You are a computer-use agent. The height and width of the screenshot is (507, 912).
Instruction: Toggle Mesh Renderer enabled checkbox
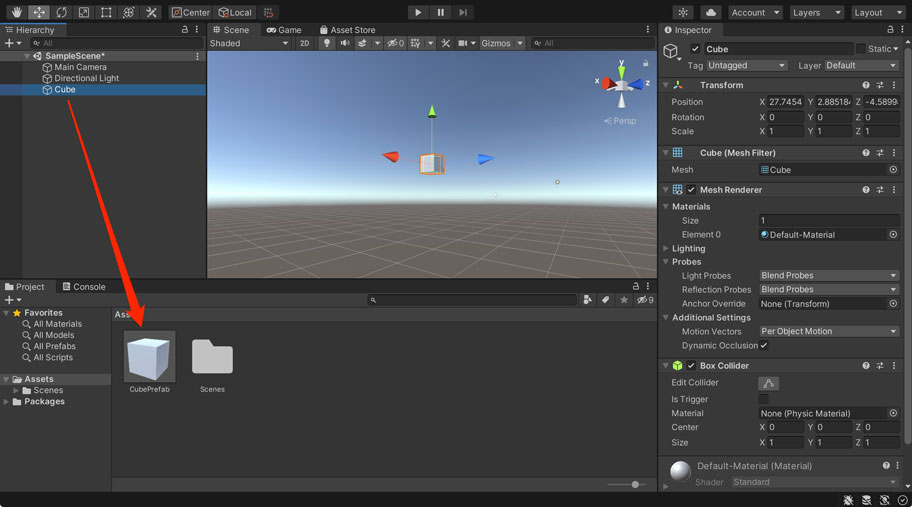tap(691, 190)
